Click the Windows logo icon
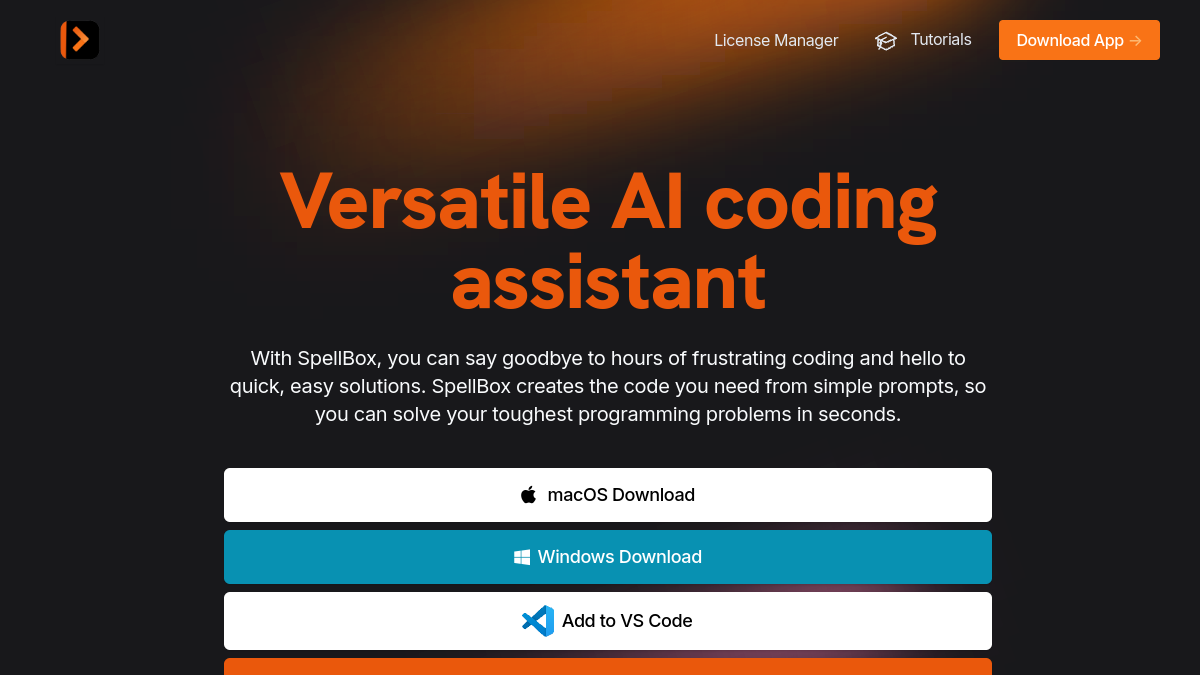The width and height of the screenshot is (1200, 675). pyautogui.click(x=522, y=557)
